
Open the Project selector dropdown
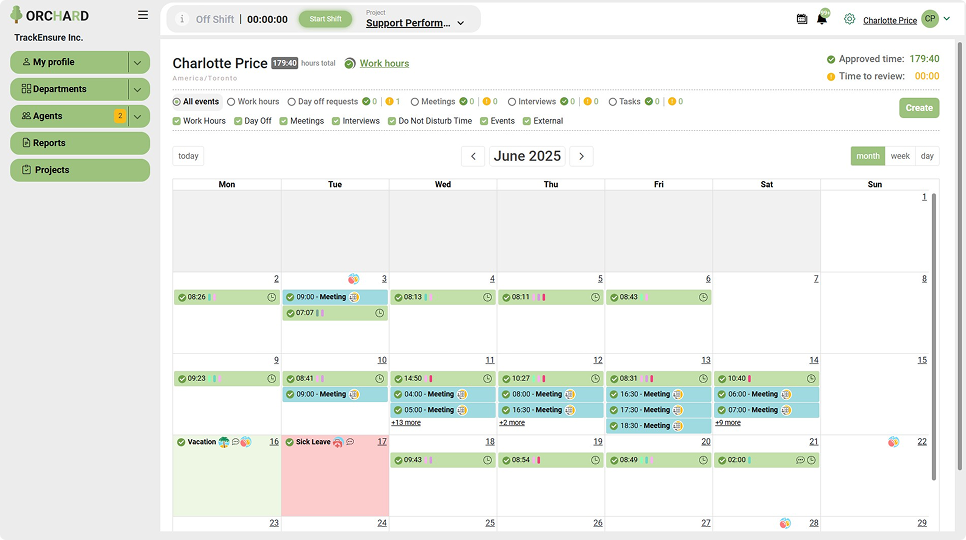click(x=415, y=23)
